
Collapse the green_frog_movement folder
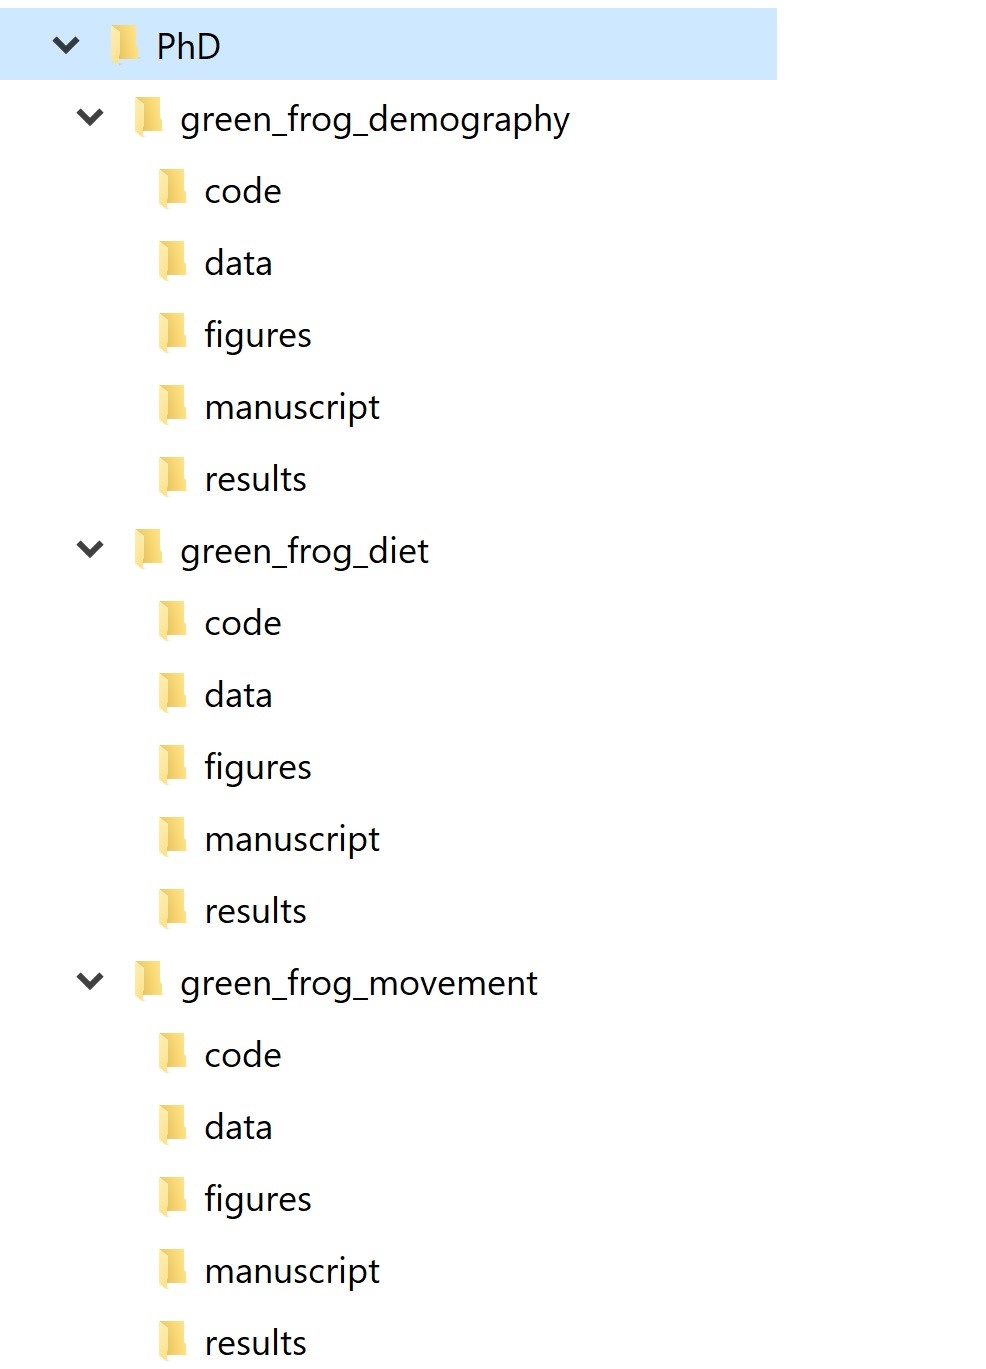[x=90, y=980]
